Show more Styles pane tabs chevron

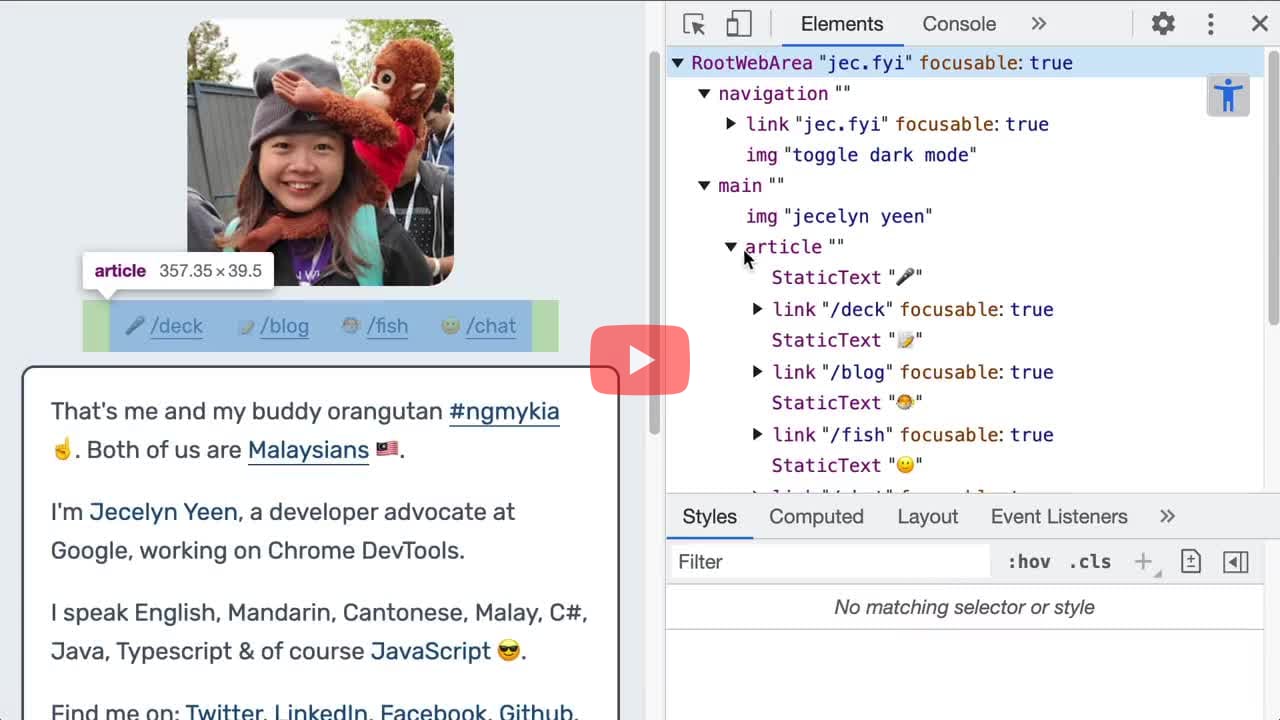(1167, 517)
